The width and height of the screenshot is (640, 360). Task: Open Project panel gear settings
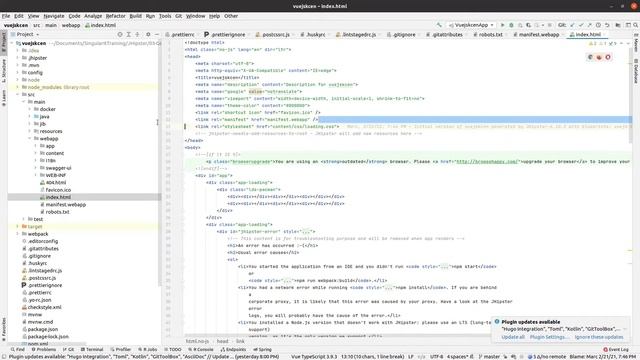(x=148, y=35)
